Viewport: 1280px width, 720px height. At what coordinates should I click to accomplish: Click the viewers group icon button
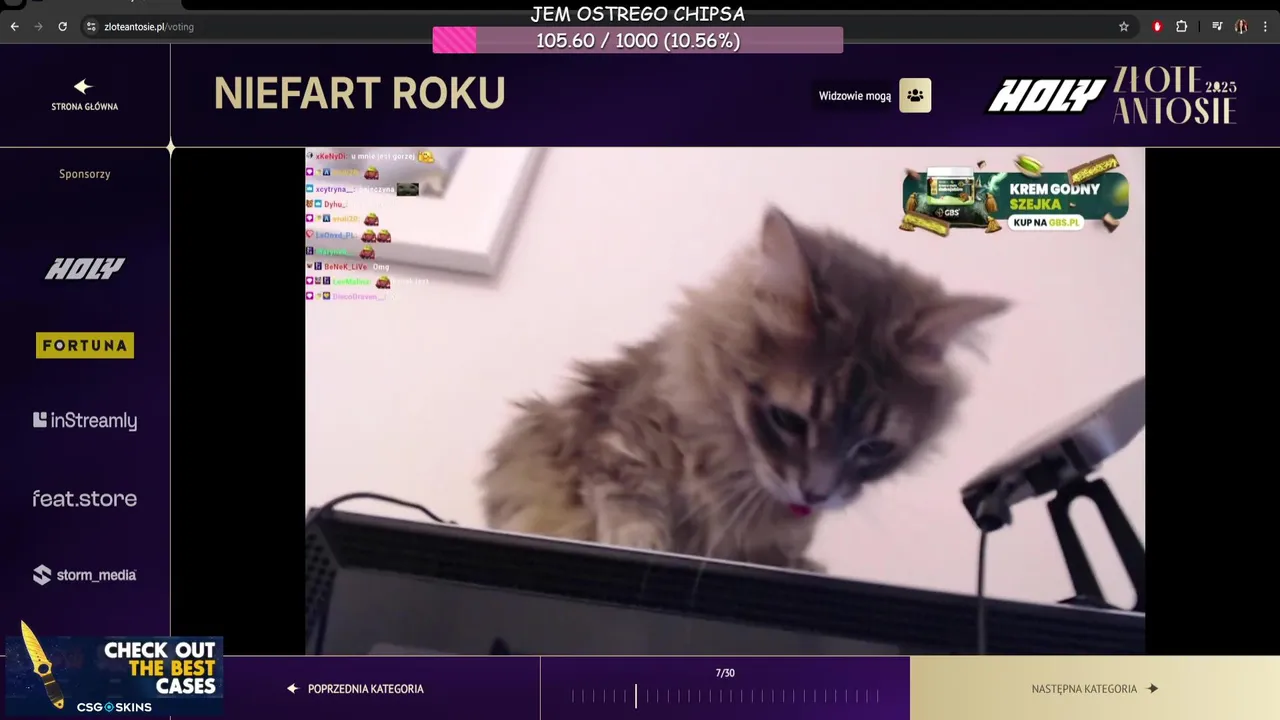pyautogui.click(x=915, y=95)
